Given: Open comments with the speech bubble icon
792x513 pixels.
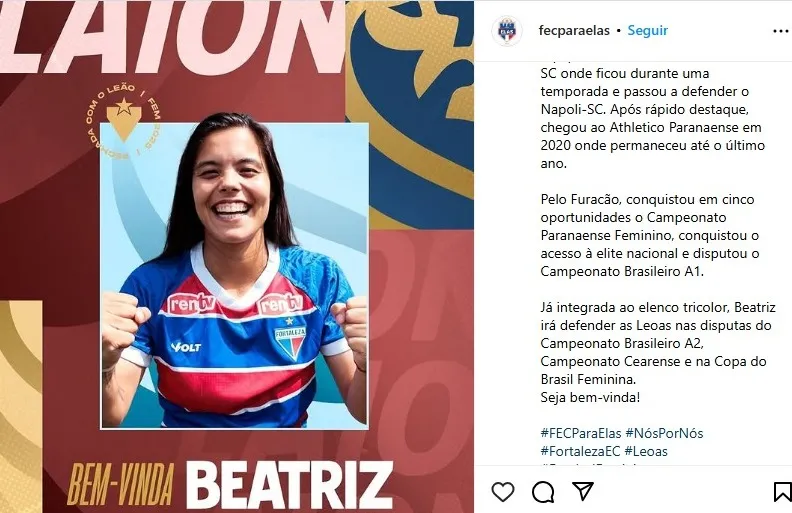Looking at the screenshot, I should 543,491.
